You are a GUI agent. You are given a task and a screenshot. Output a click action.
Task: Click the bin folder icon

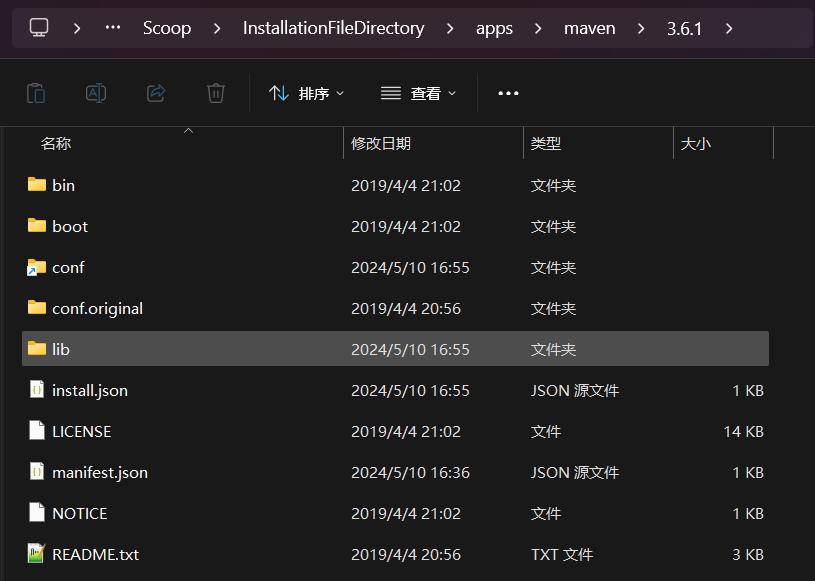coord(37,185)
